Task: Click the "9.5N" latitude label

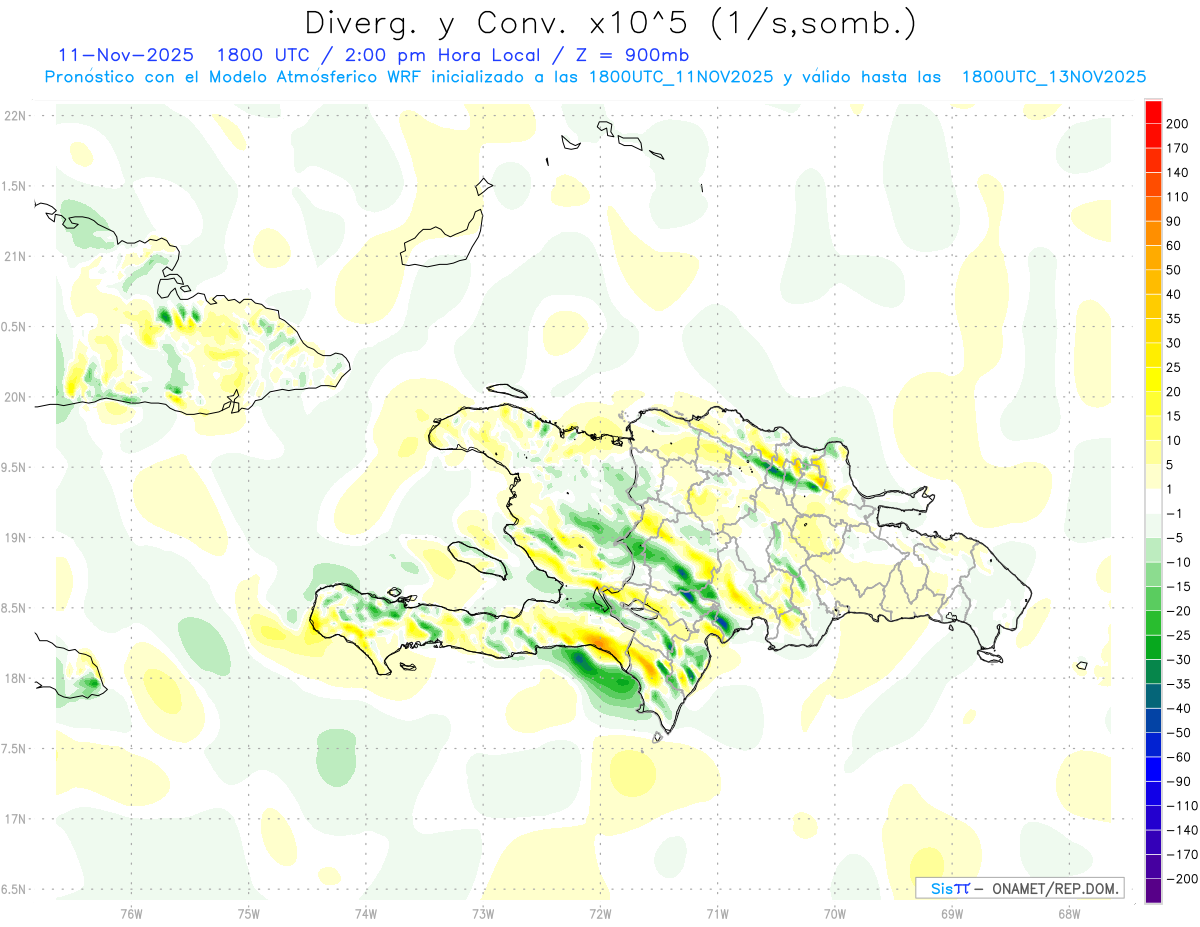Action: pos(15,467)
